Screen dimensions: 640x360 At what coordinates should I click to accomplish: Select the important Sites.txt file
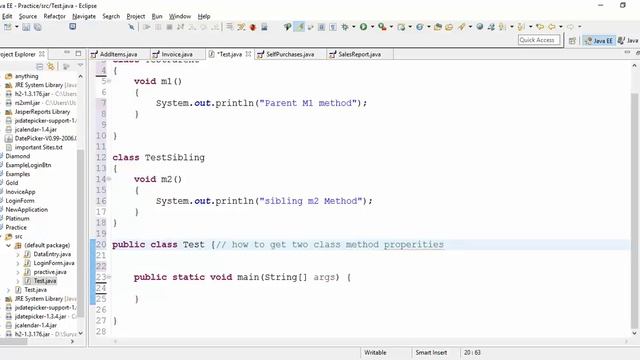(x=38, y=147)
